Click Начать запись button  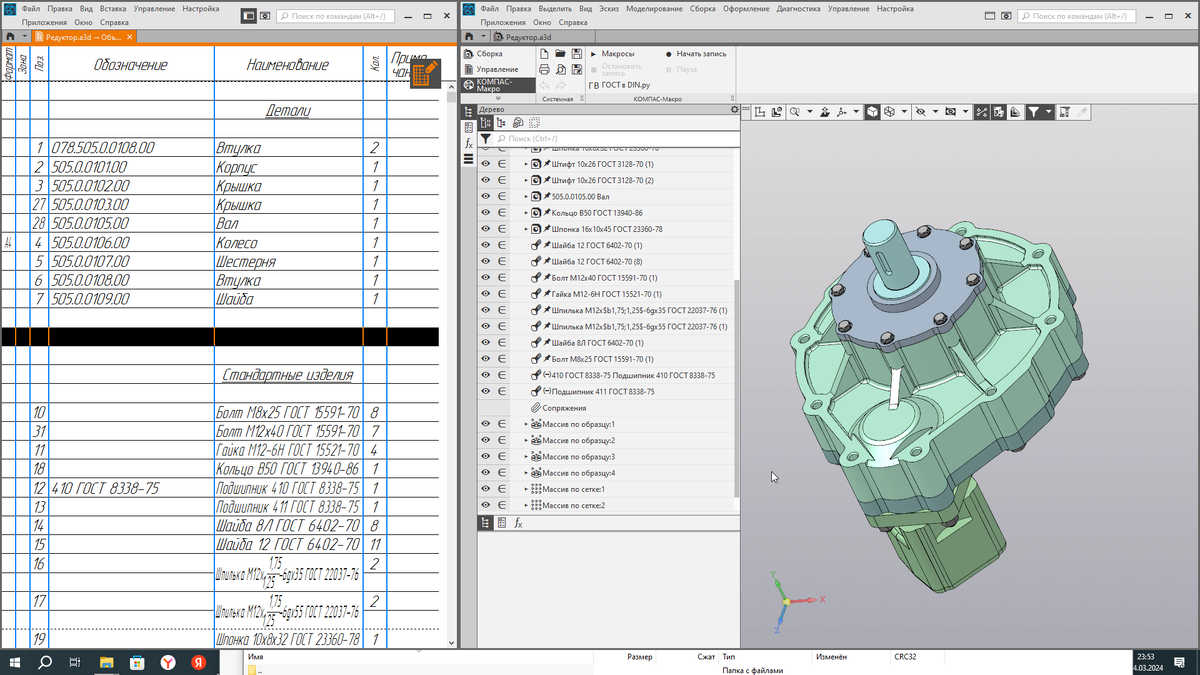pos(696,54)
